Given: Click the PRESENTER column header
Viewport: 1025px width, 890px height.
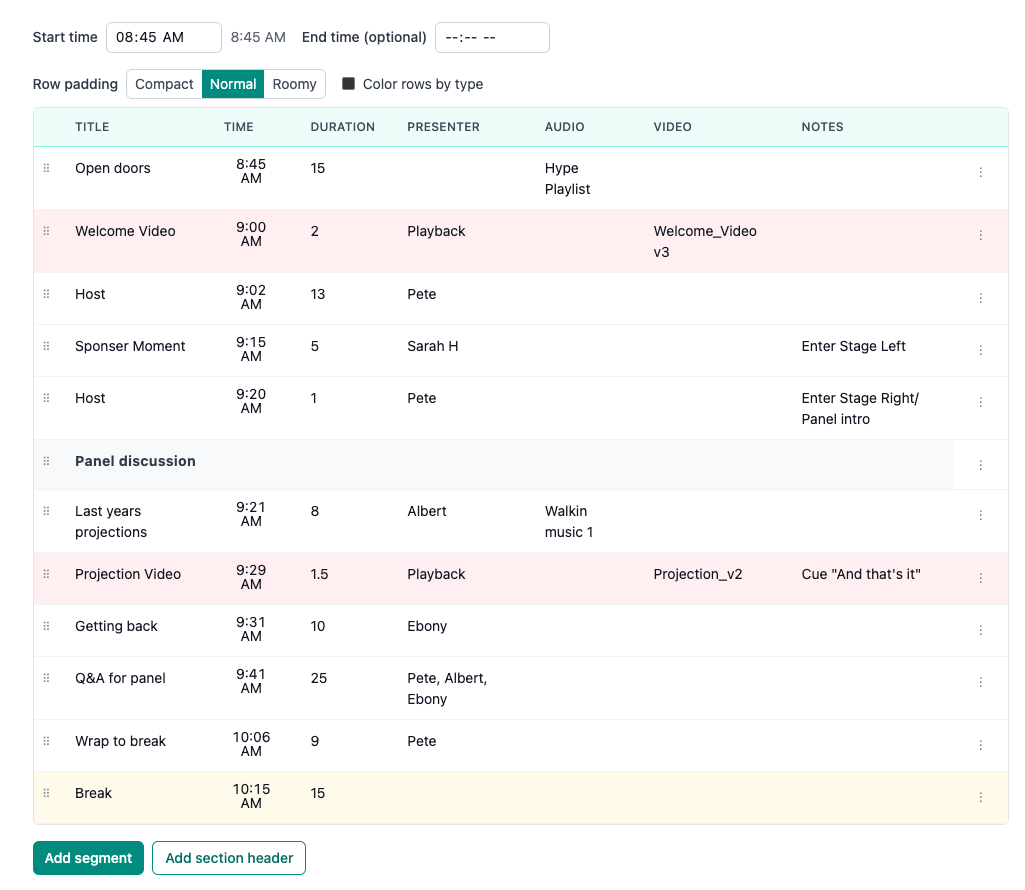Looking at the screenshot, I should point(443,127).
